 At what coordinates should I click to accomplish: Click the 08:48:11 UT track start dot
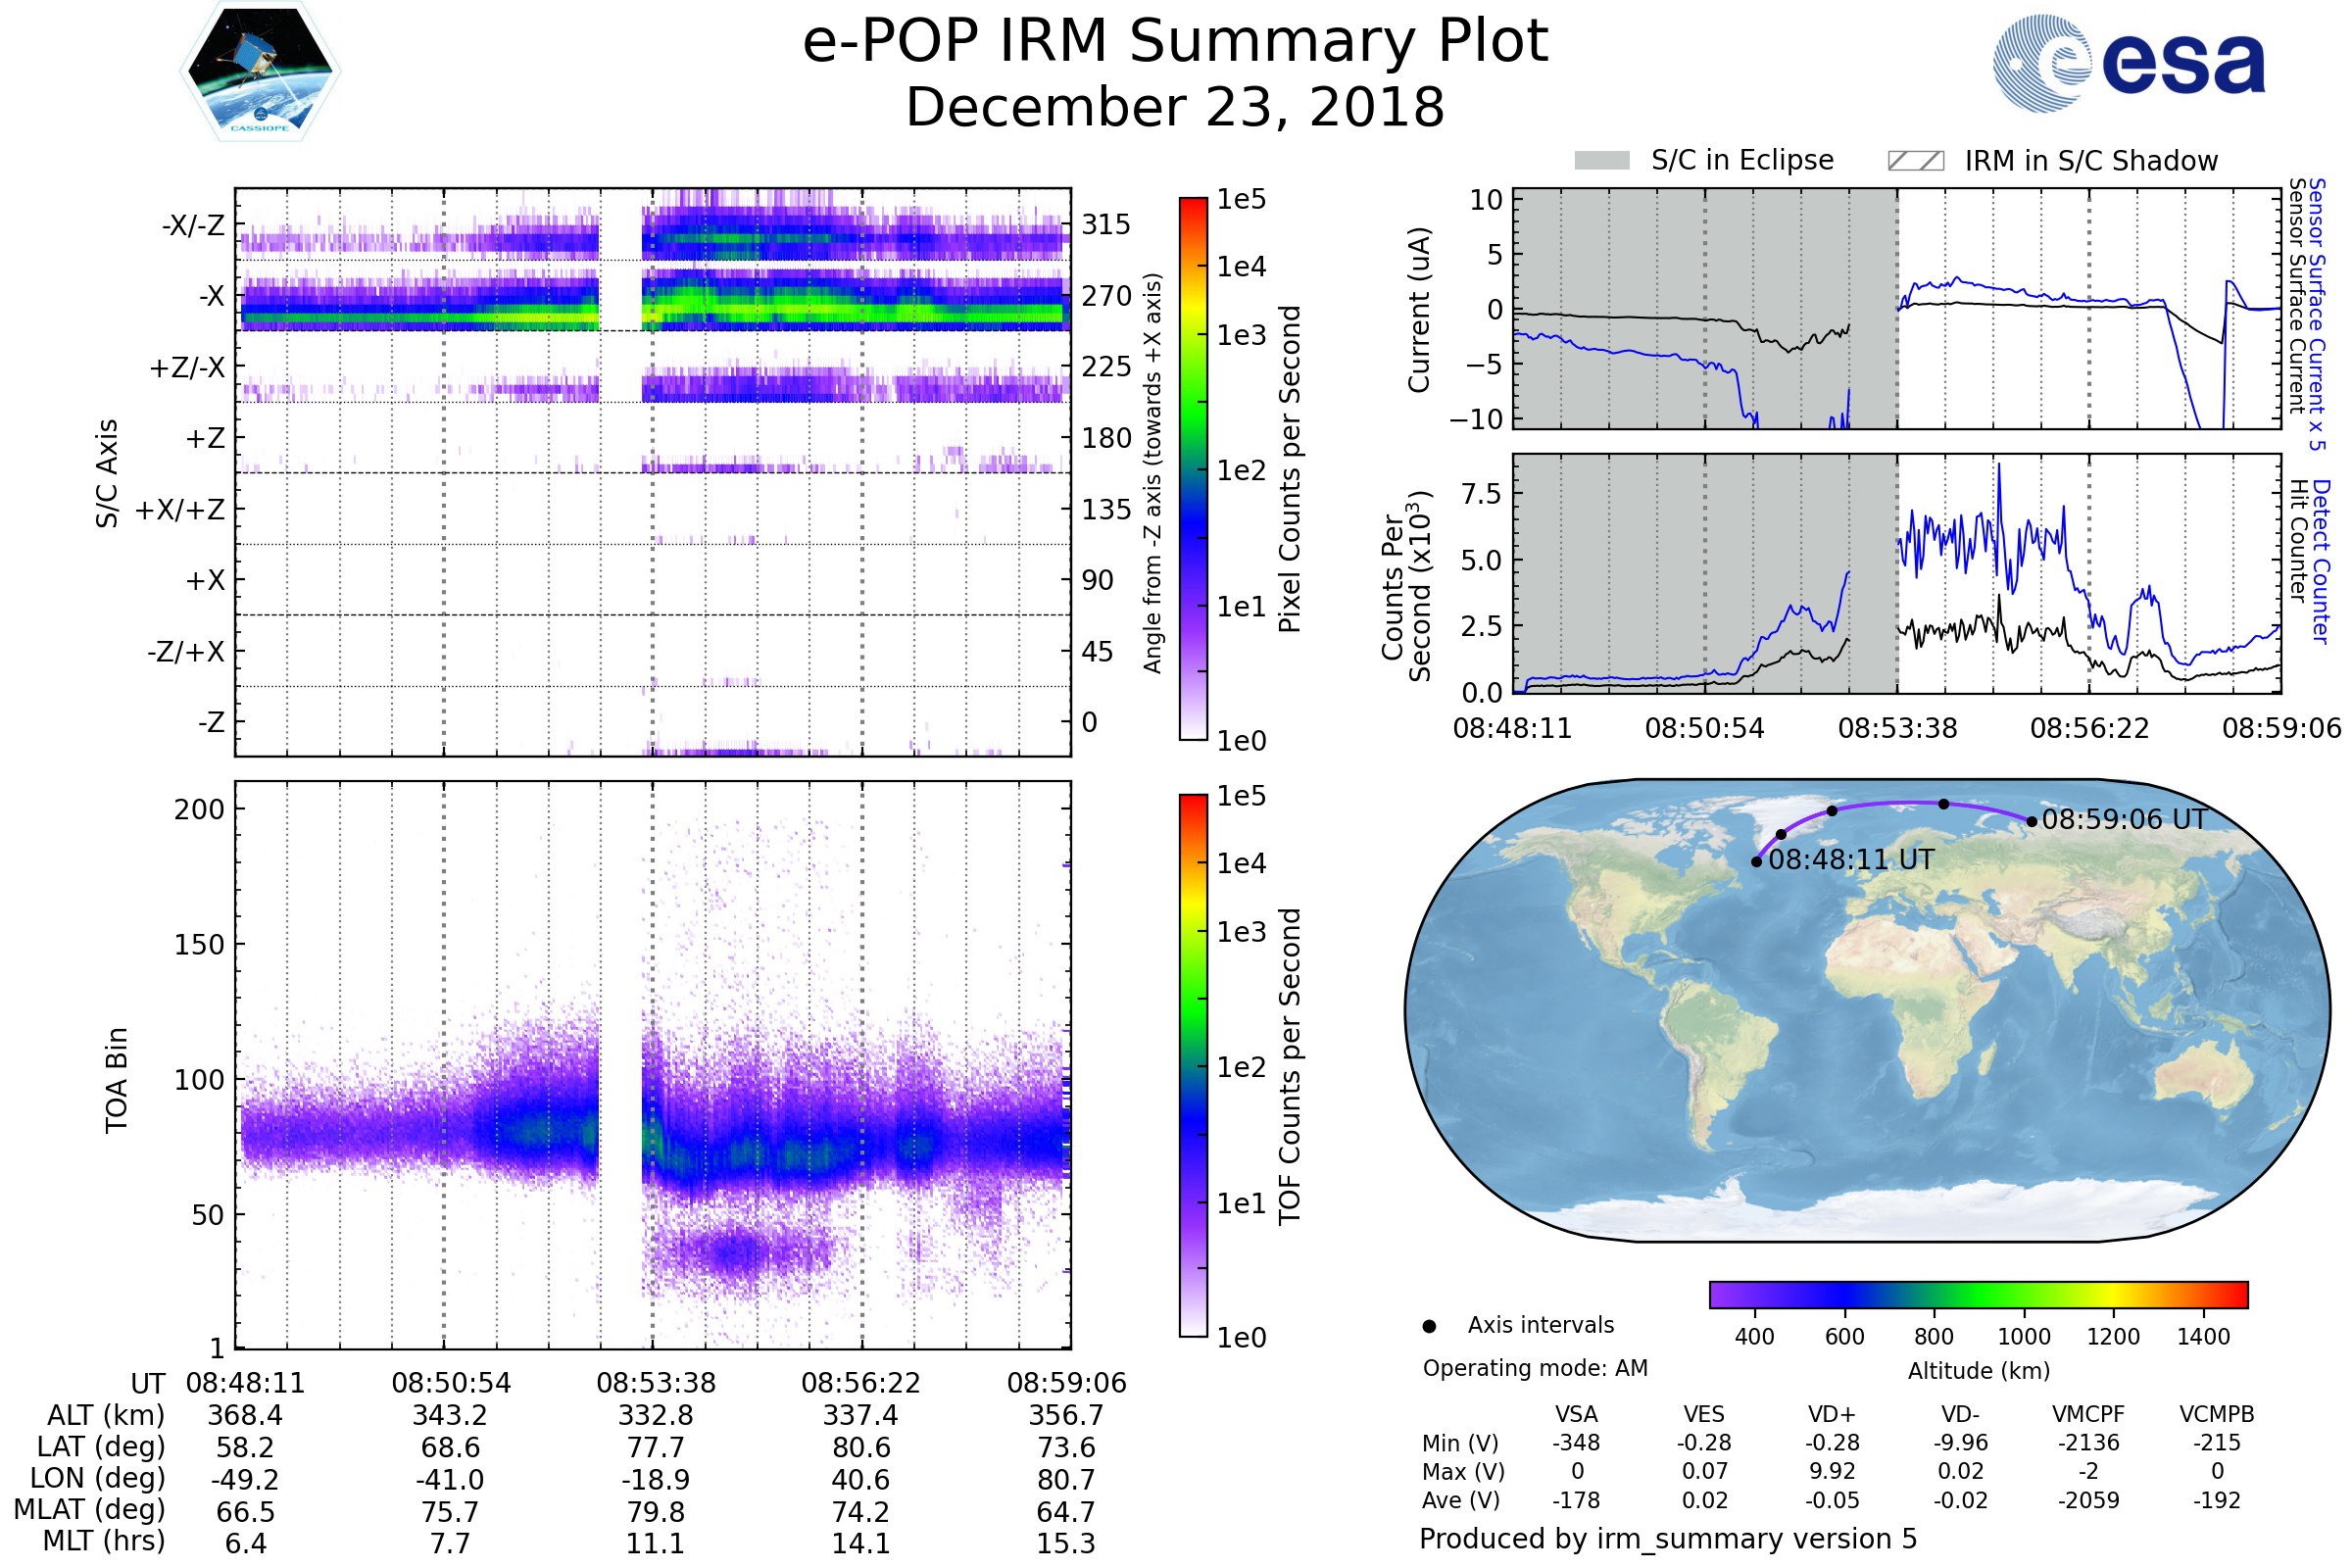click(1756, 862)
